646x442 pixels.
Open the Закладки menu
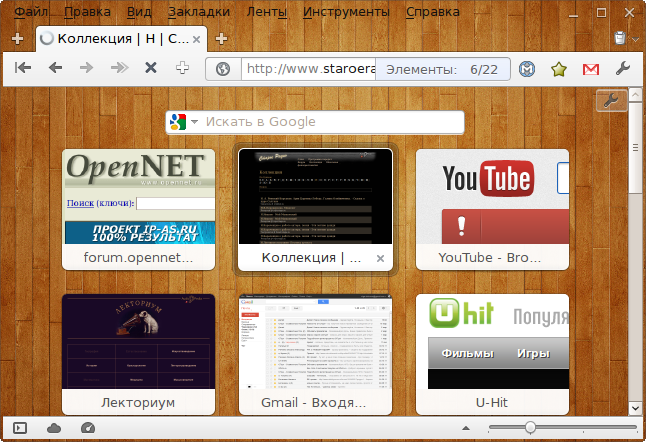point(199,12)
